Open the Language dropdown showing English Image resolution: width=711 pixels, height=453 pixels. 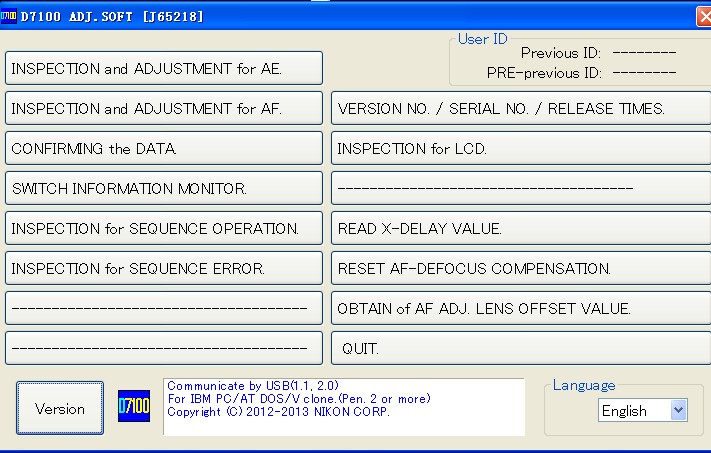click(x=643, y=410)
